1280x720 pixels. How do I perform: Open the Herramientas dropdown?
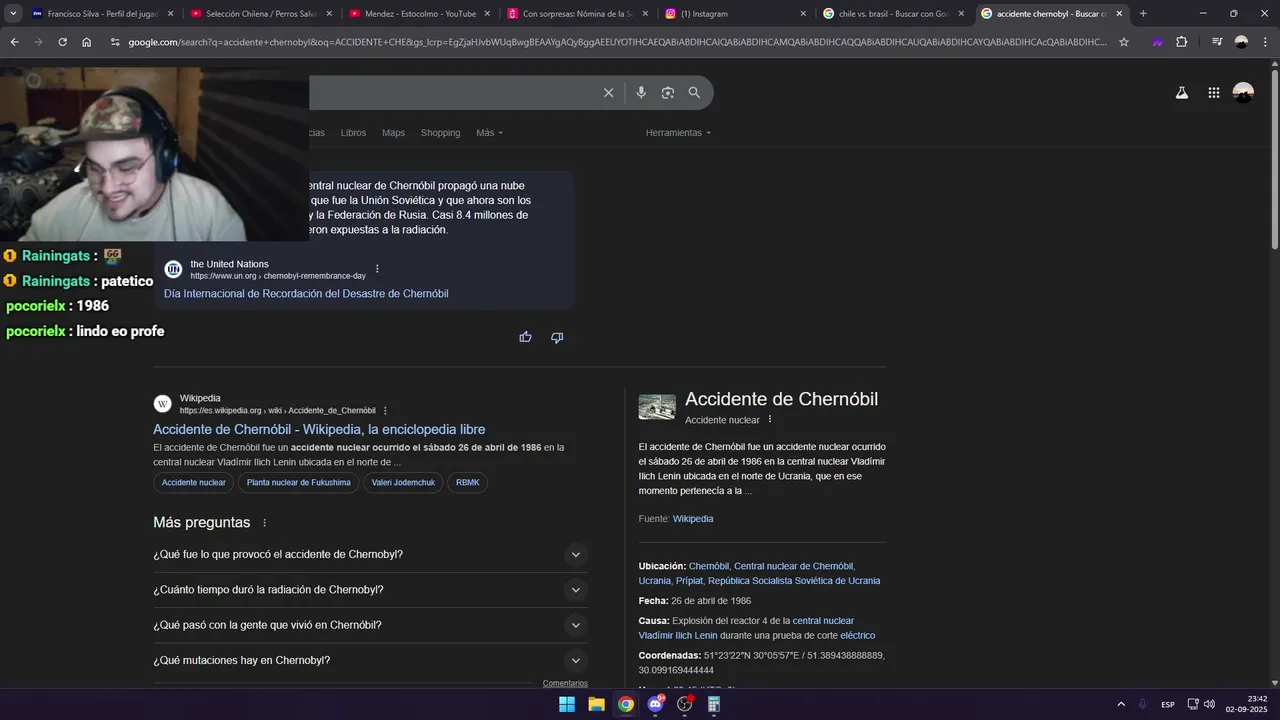[x=678, y=133]
